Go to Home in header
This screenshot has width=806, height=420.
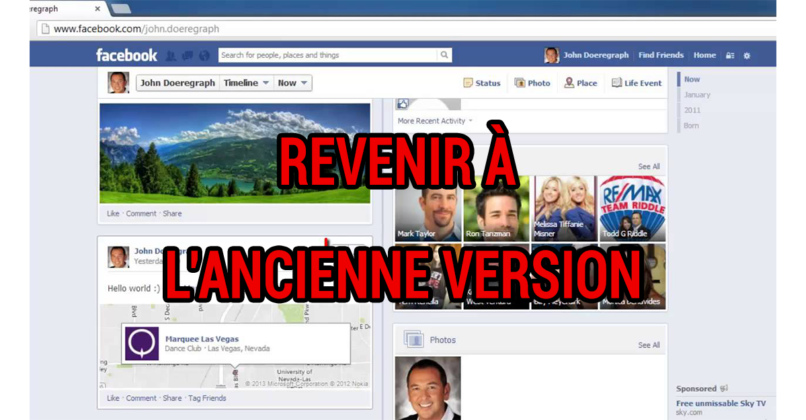point(705,55)
